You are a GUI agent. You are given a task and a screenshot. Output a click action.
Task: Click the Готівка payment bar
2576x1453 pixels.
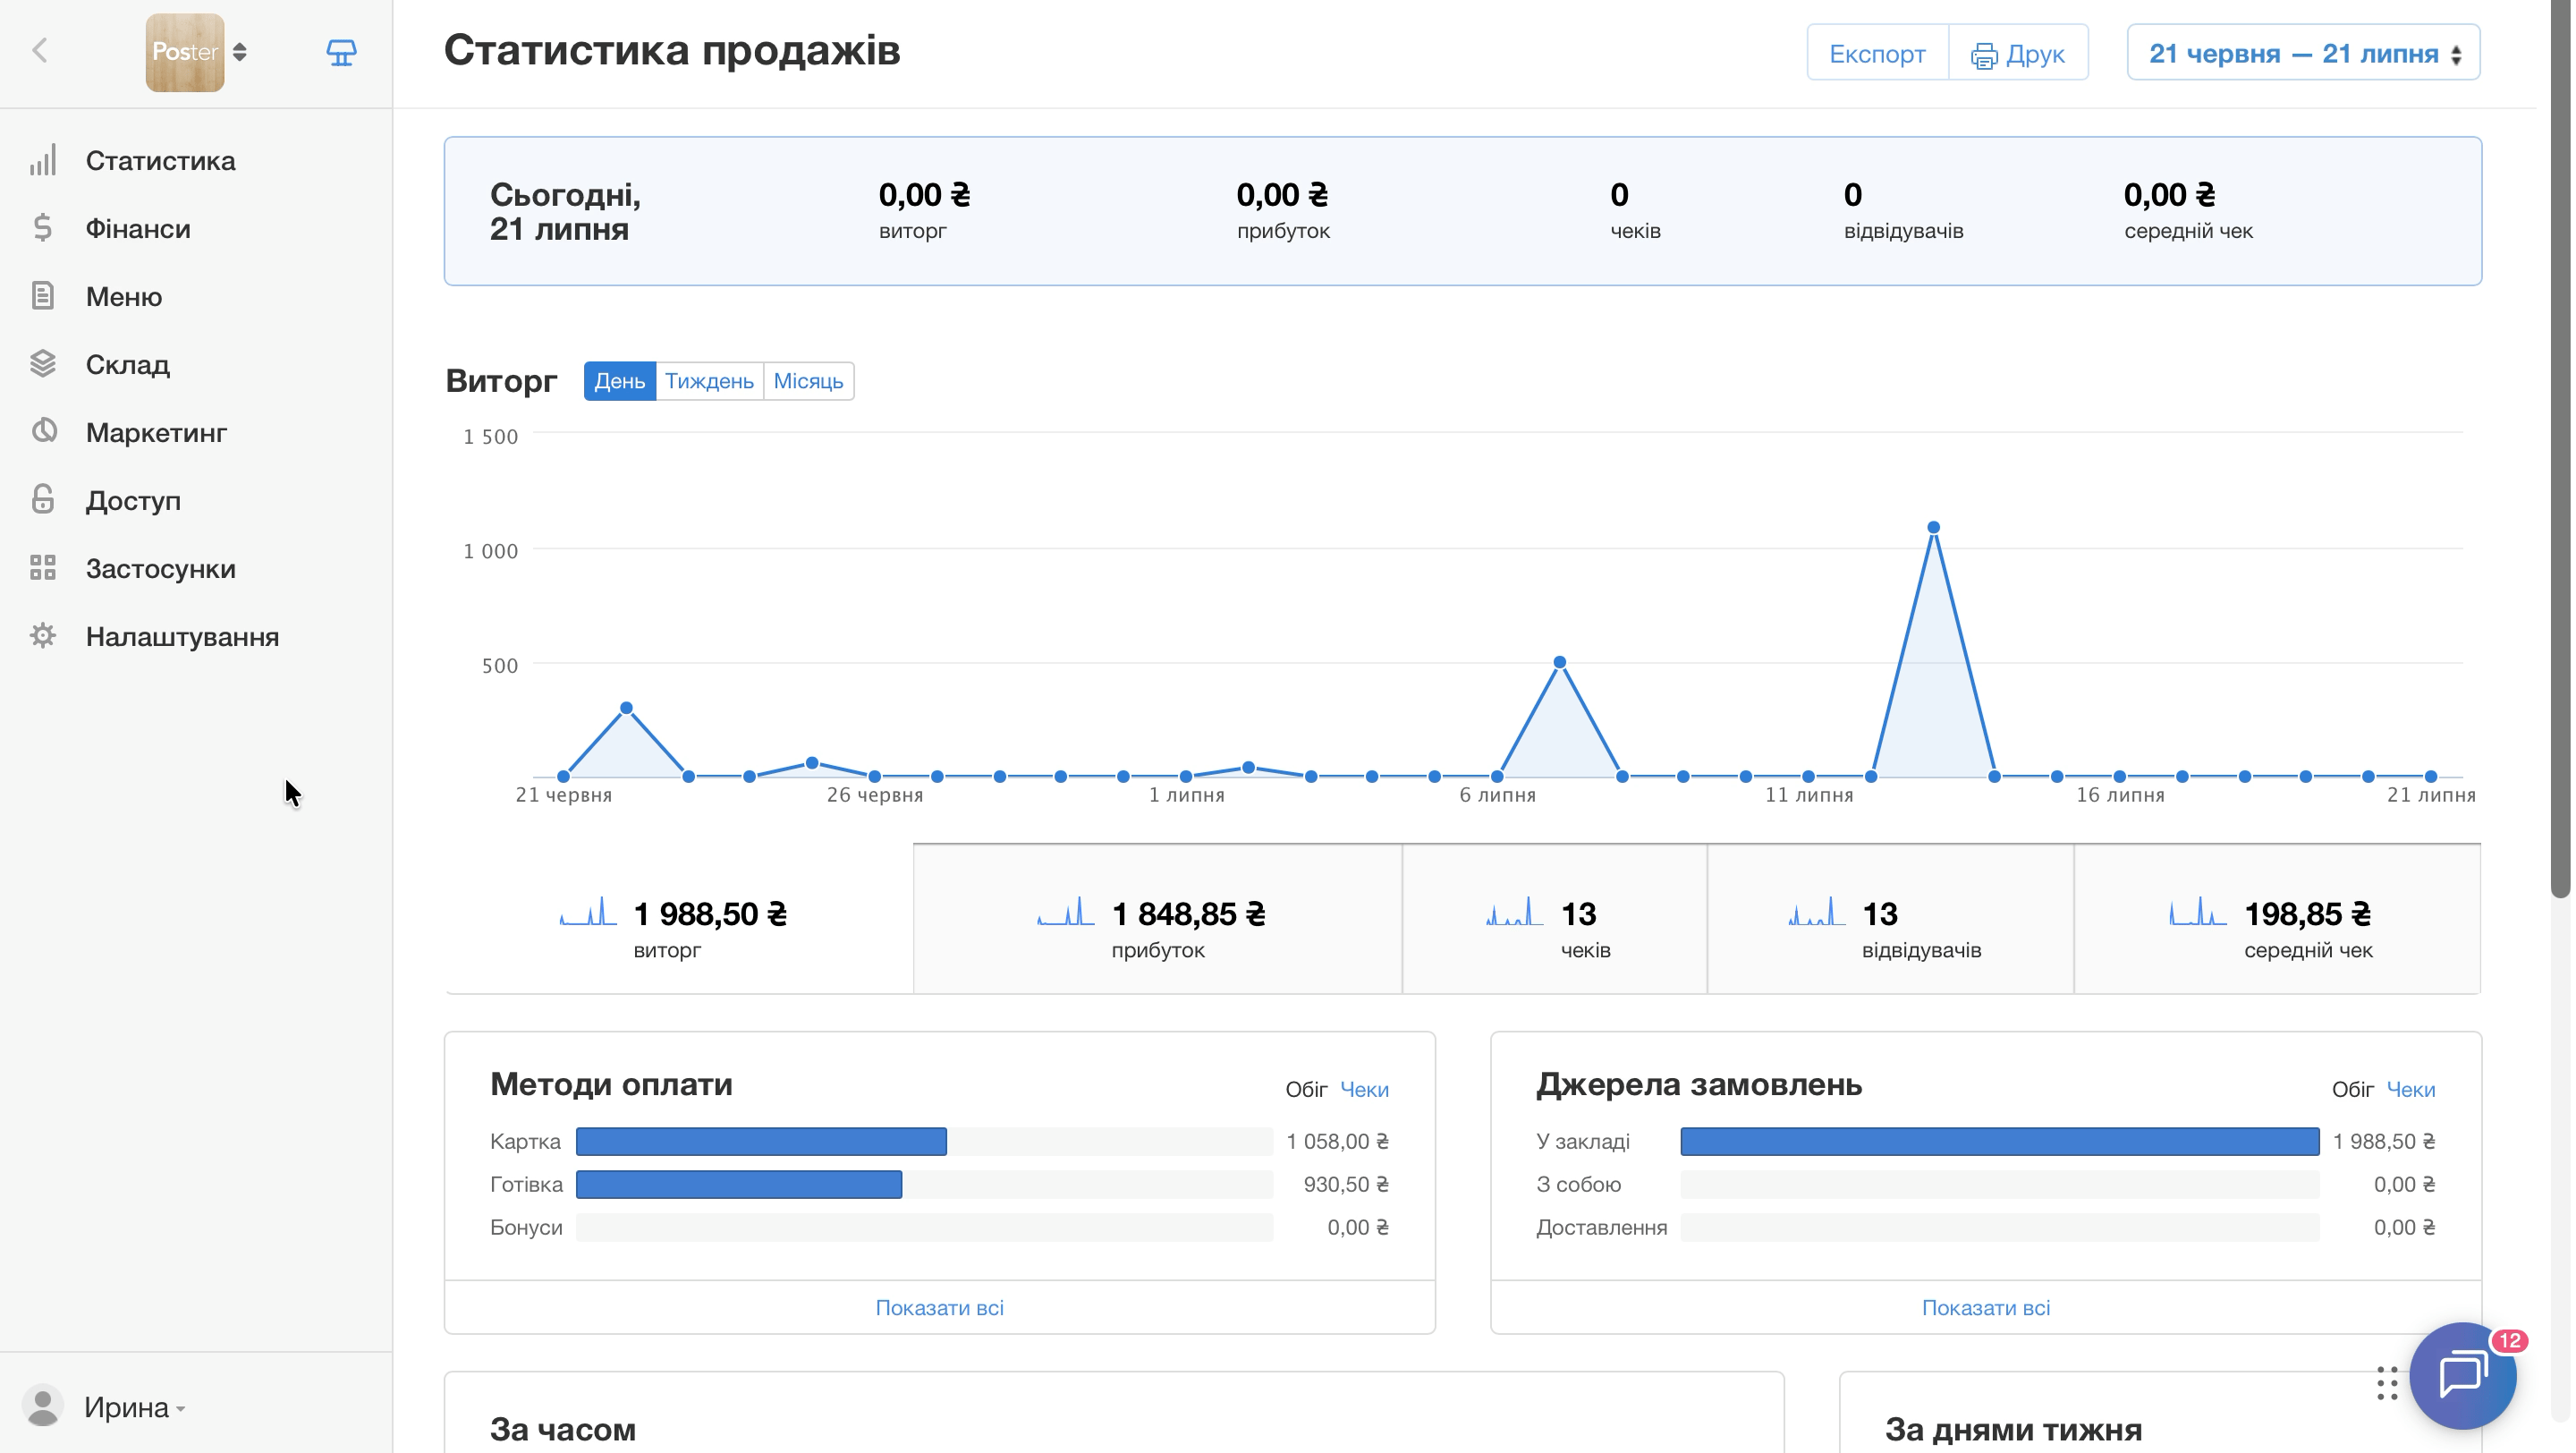[x=739, y=1184]
